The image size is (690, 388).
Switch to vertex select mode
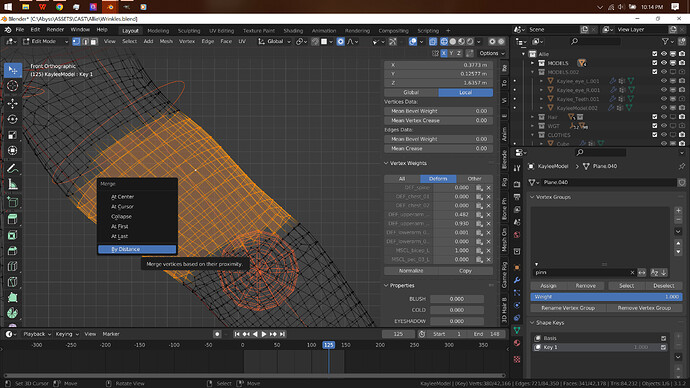pos(76,41)
